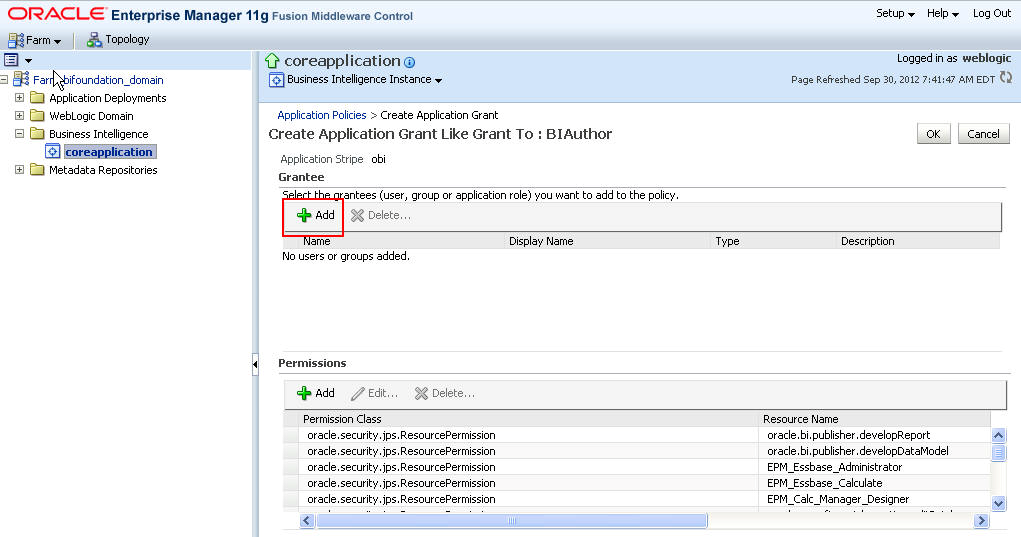
Task: Click Permission Class column header
Action: (x=528, y=419)
